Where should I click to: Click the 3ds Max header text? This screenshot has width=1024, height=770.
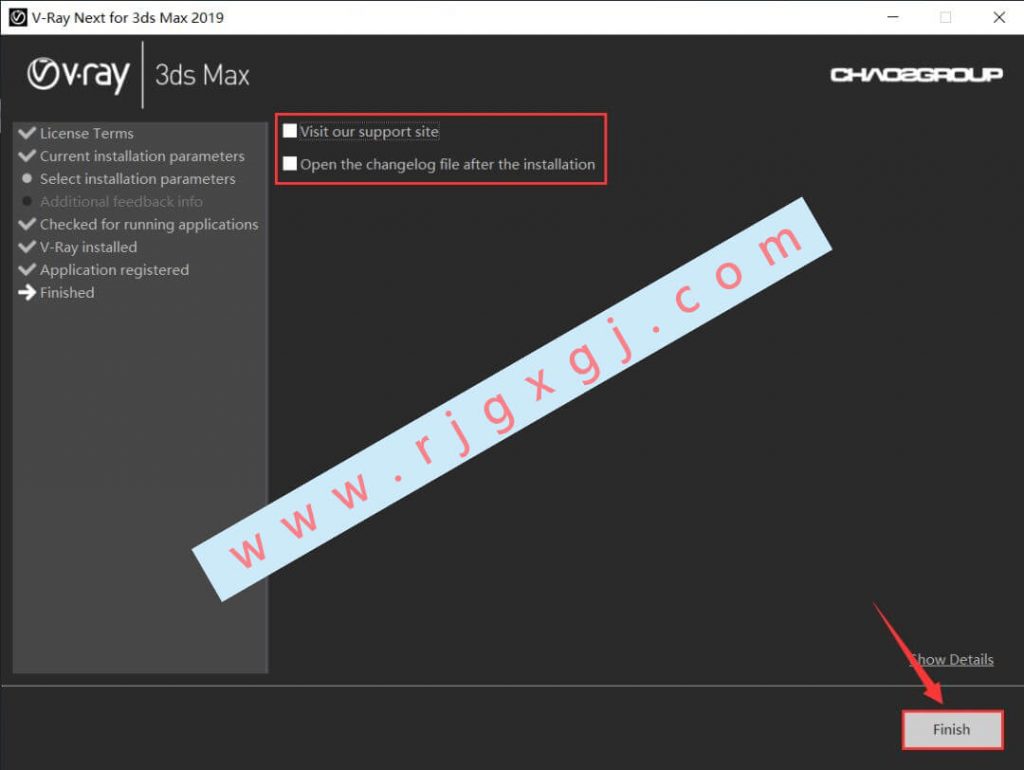(x=202, y=75)
